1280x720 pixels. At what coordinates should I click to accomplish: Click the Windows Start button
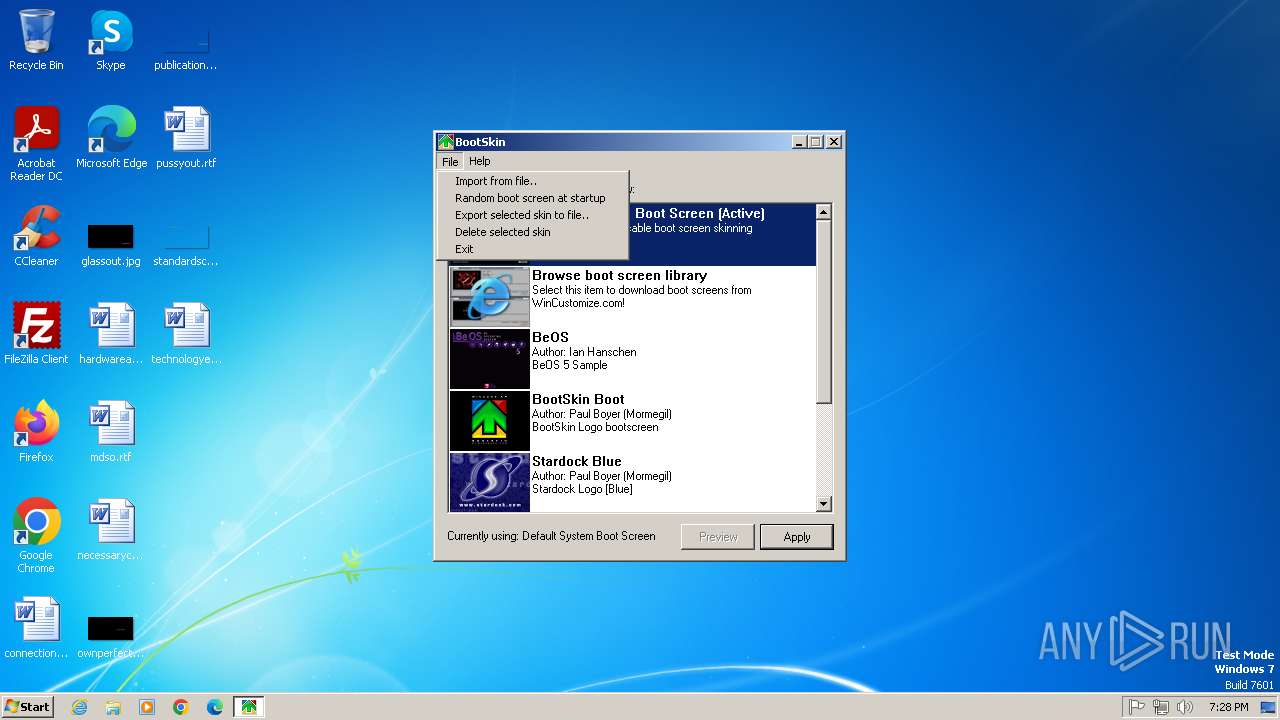pos(27,707)
